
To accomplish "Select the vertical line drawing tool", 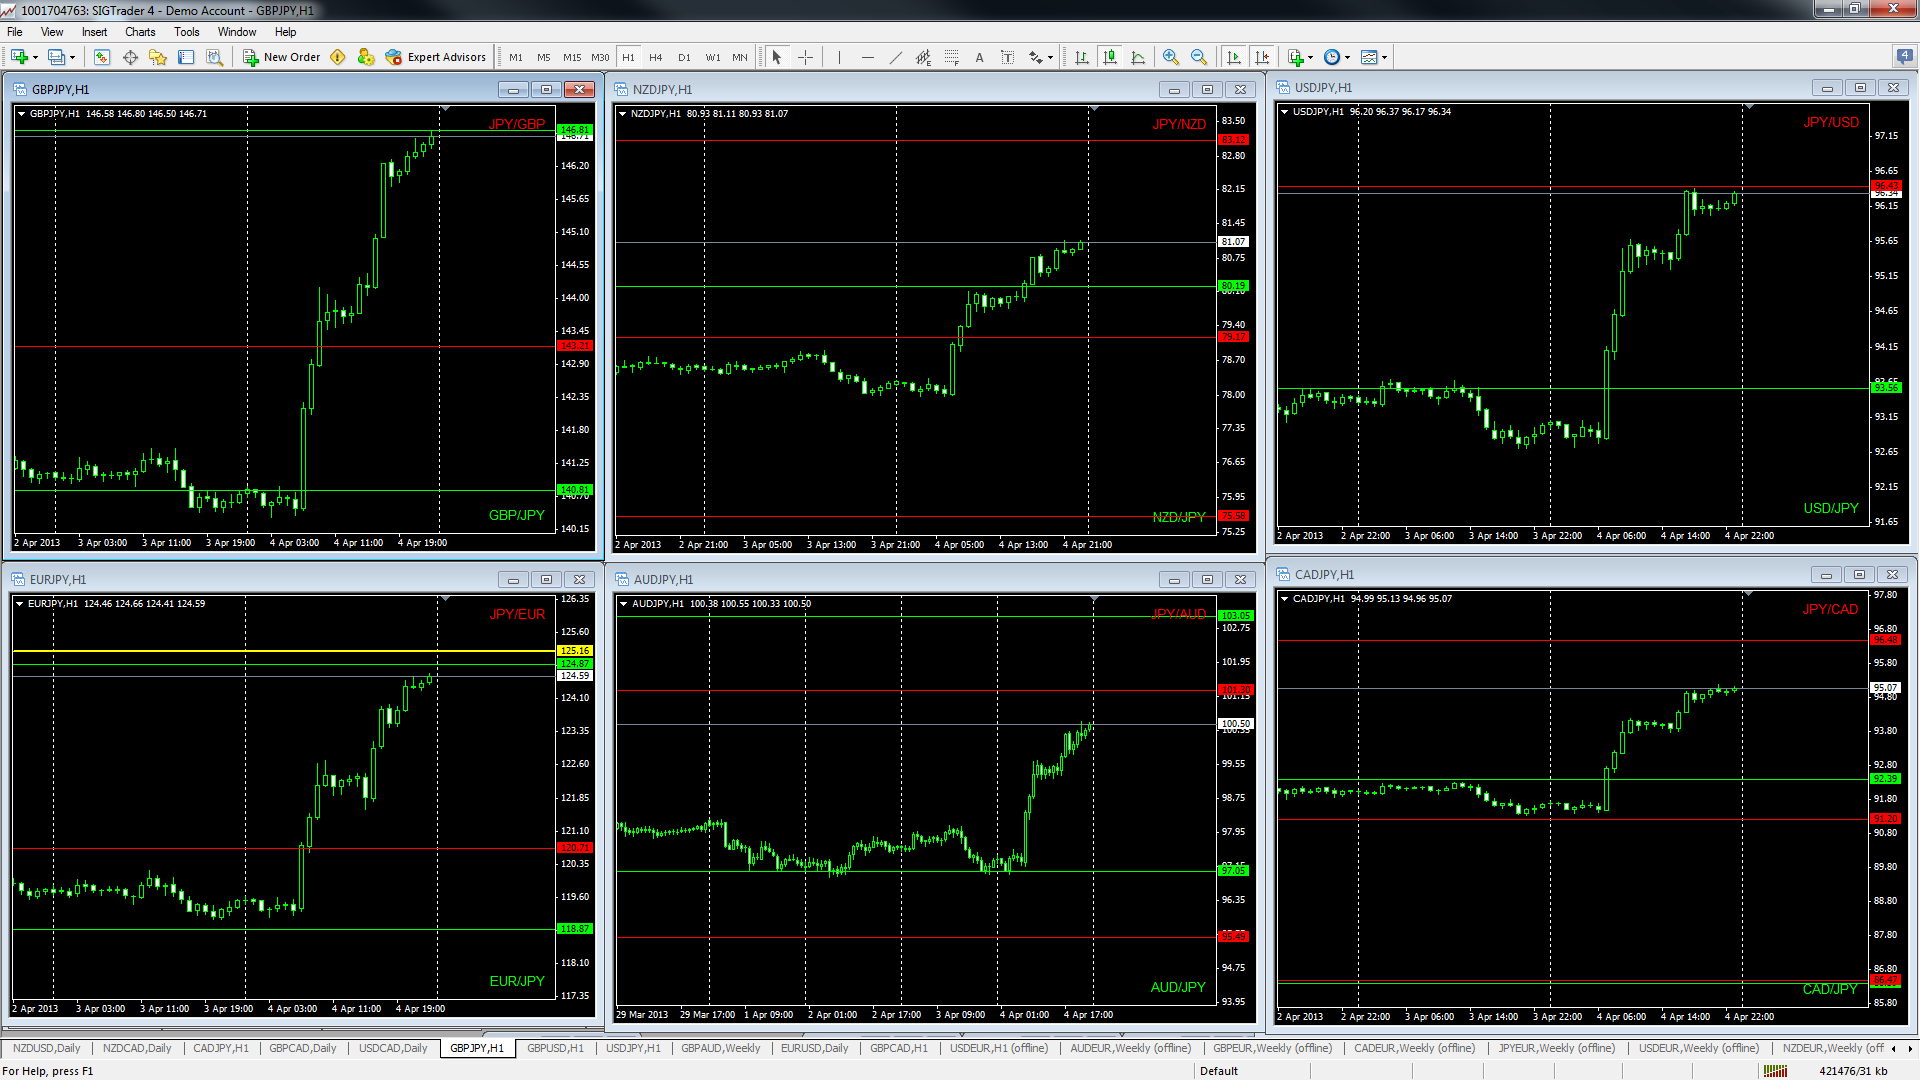I will (839, 57).
